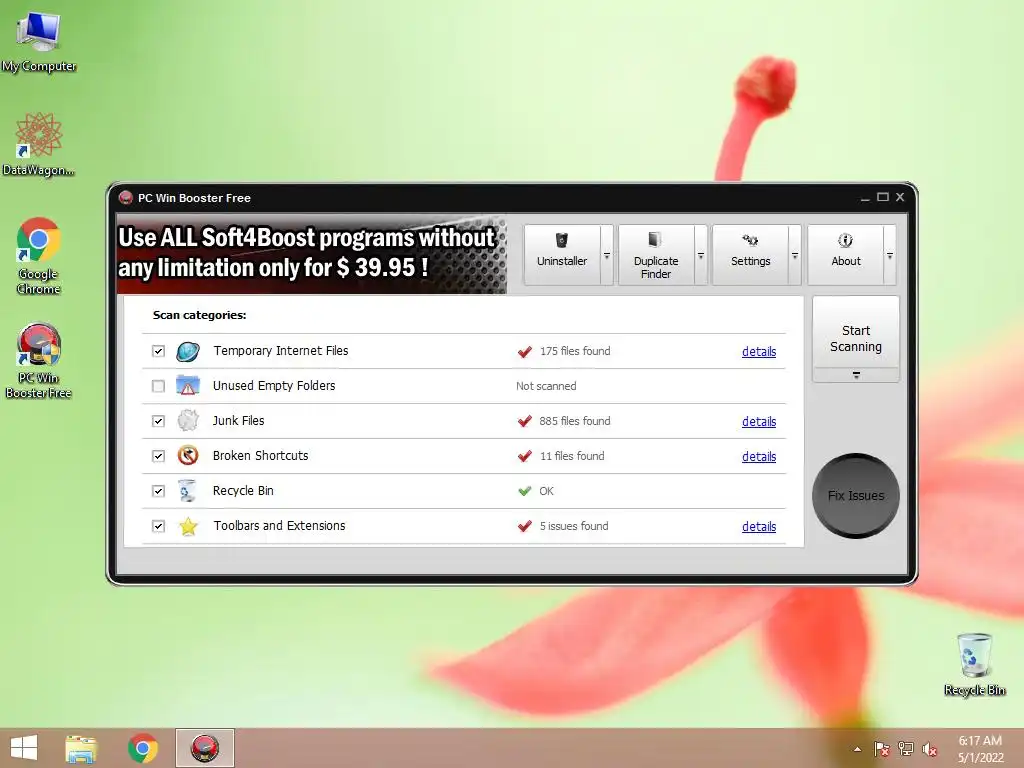This screenshot has width=1024, height=768.
Task: Open Action Center flag tray icon
Action: coord(882,749)
